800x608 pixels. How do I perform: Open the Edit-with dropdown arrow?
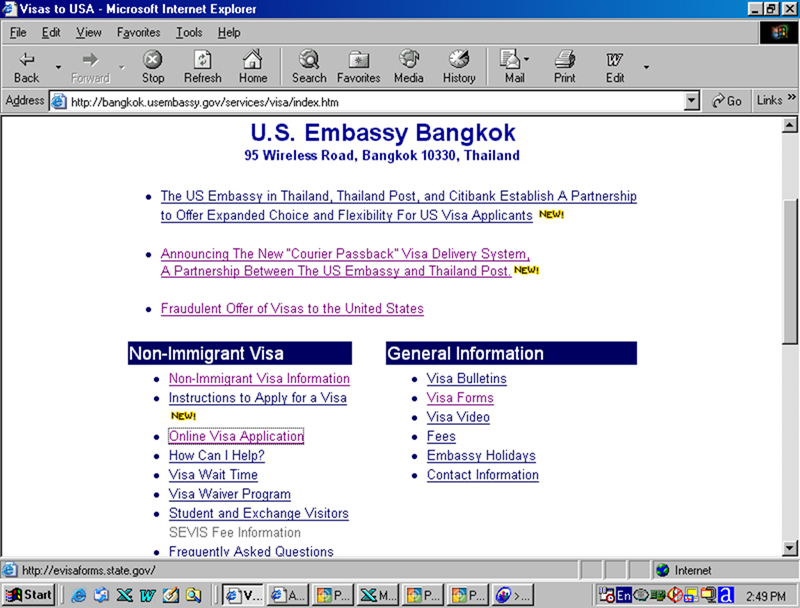(x=646, y=67)
